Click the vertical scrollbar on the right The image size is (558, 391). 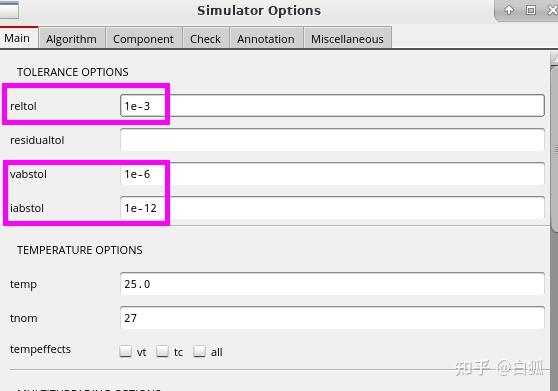554,148
